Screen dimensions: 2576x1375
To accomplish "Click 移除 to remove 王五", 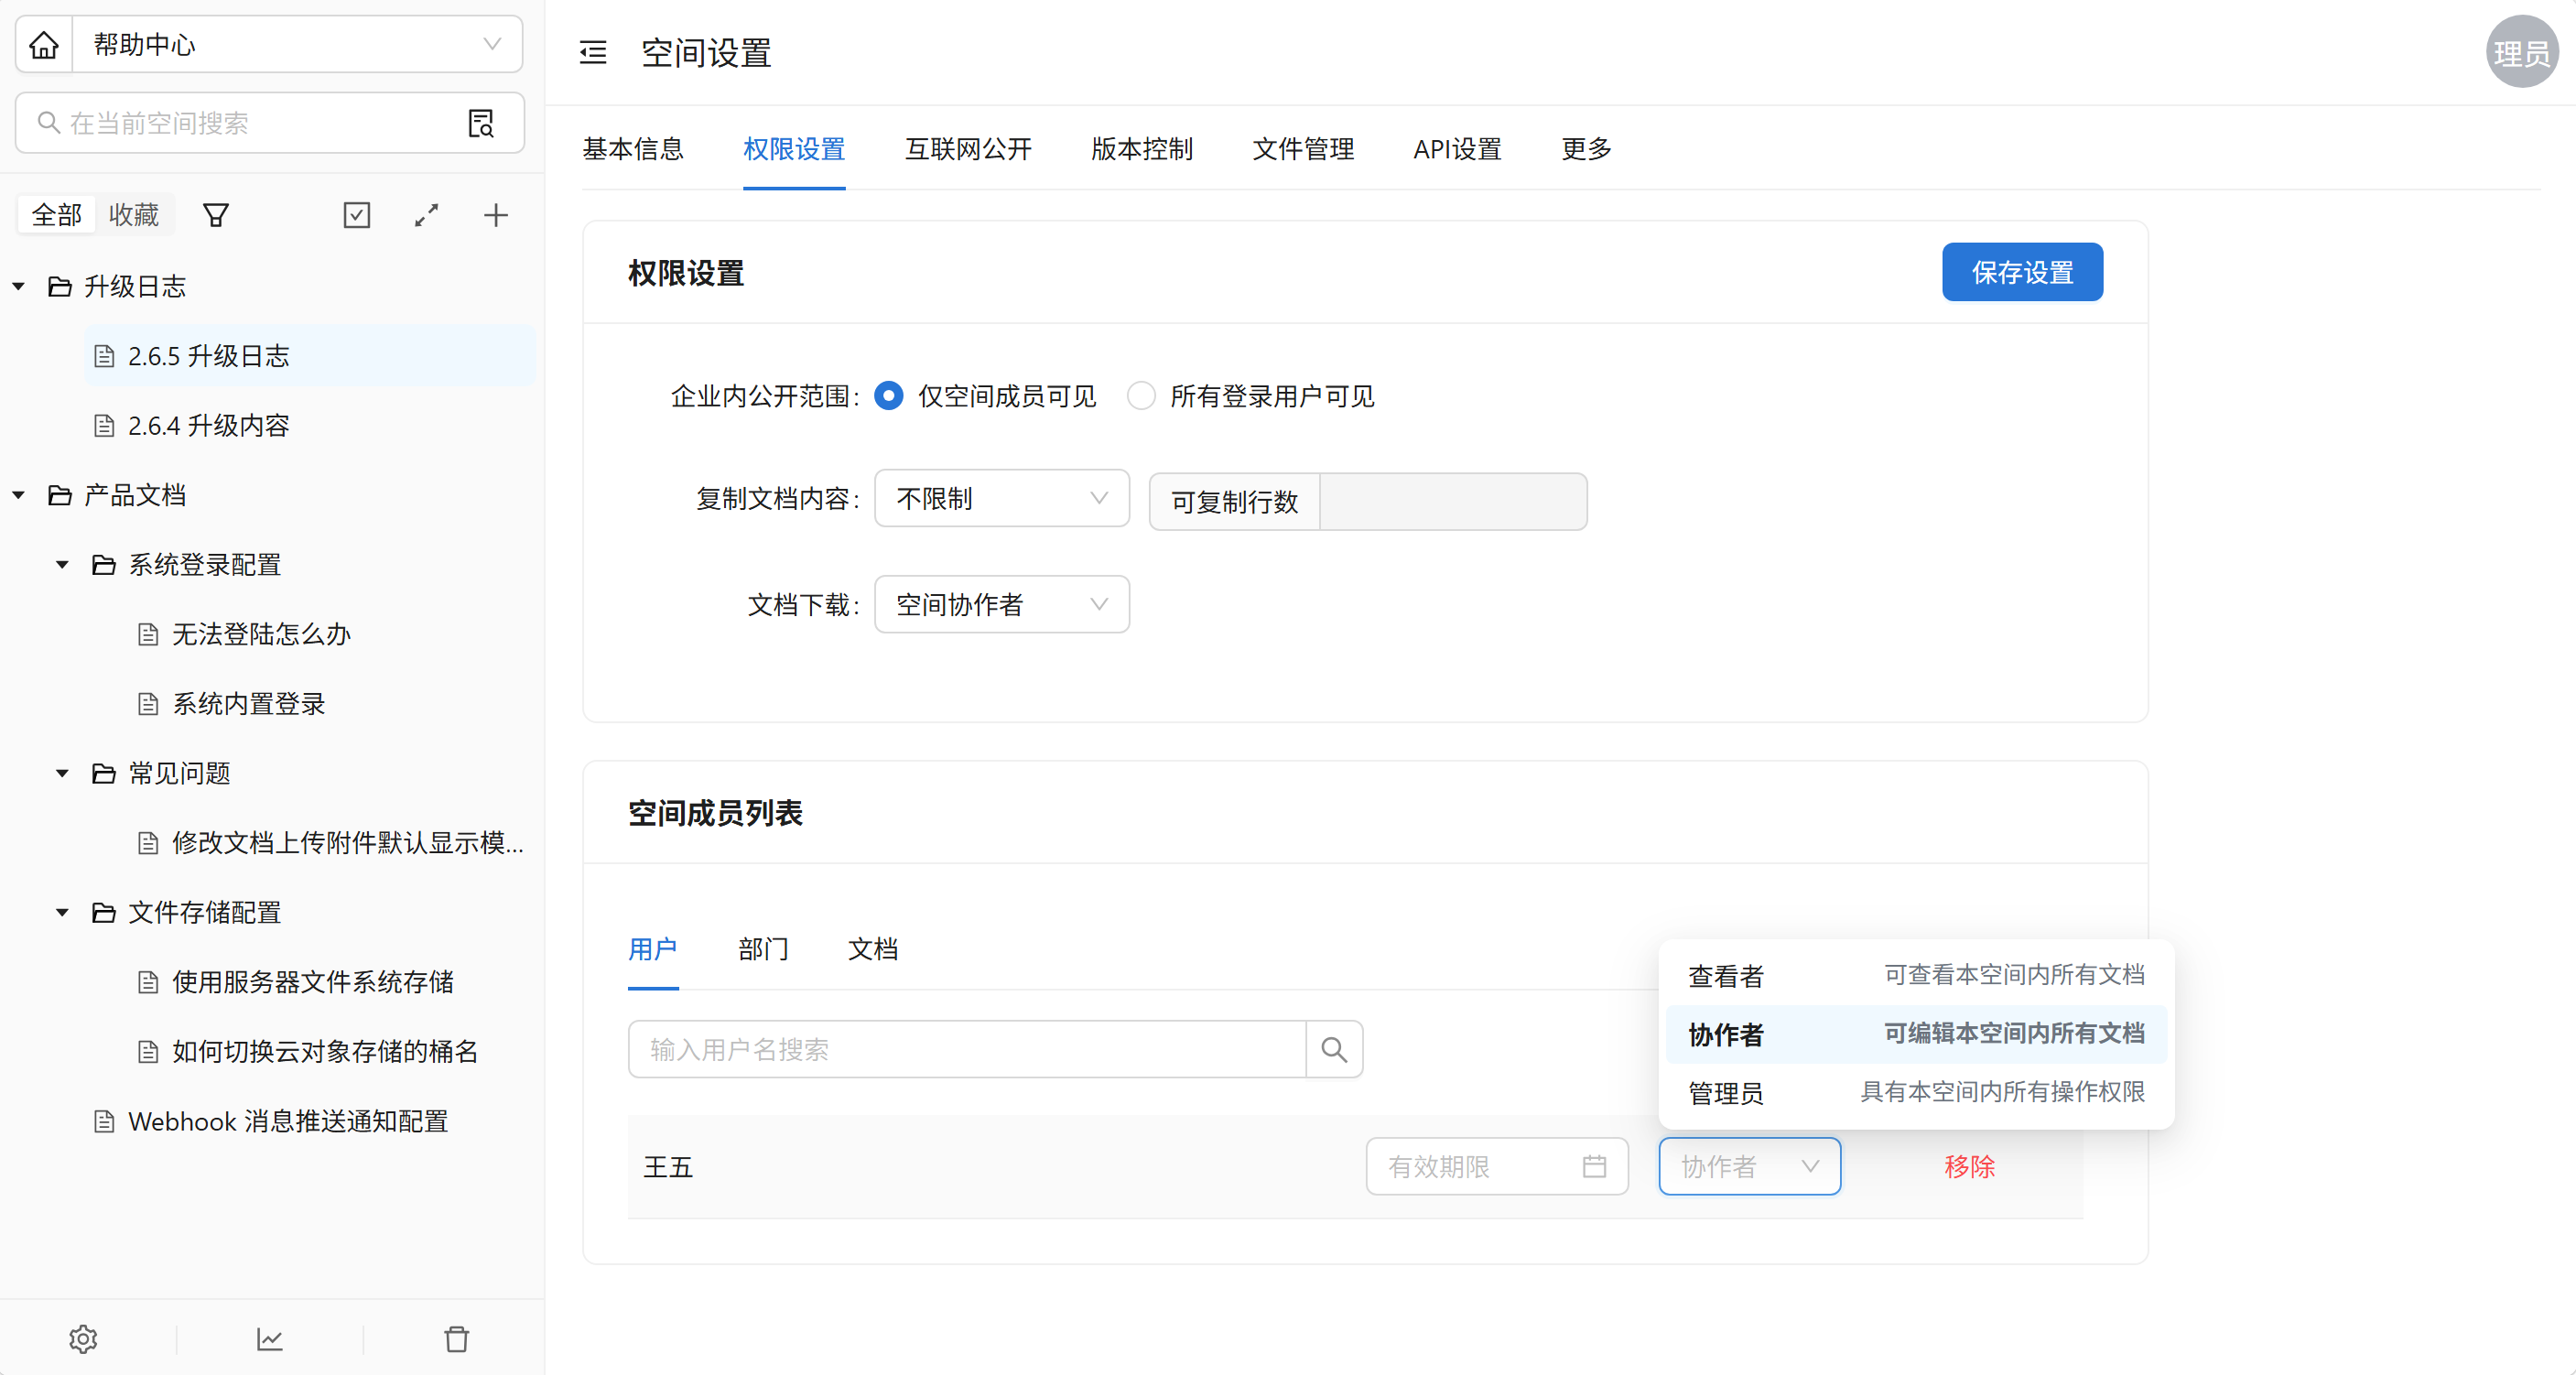I will pyautogui.click(x=1969, y=1166).
